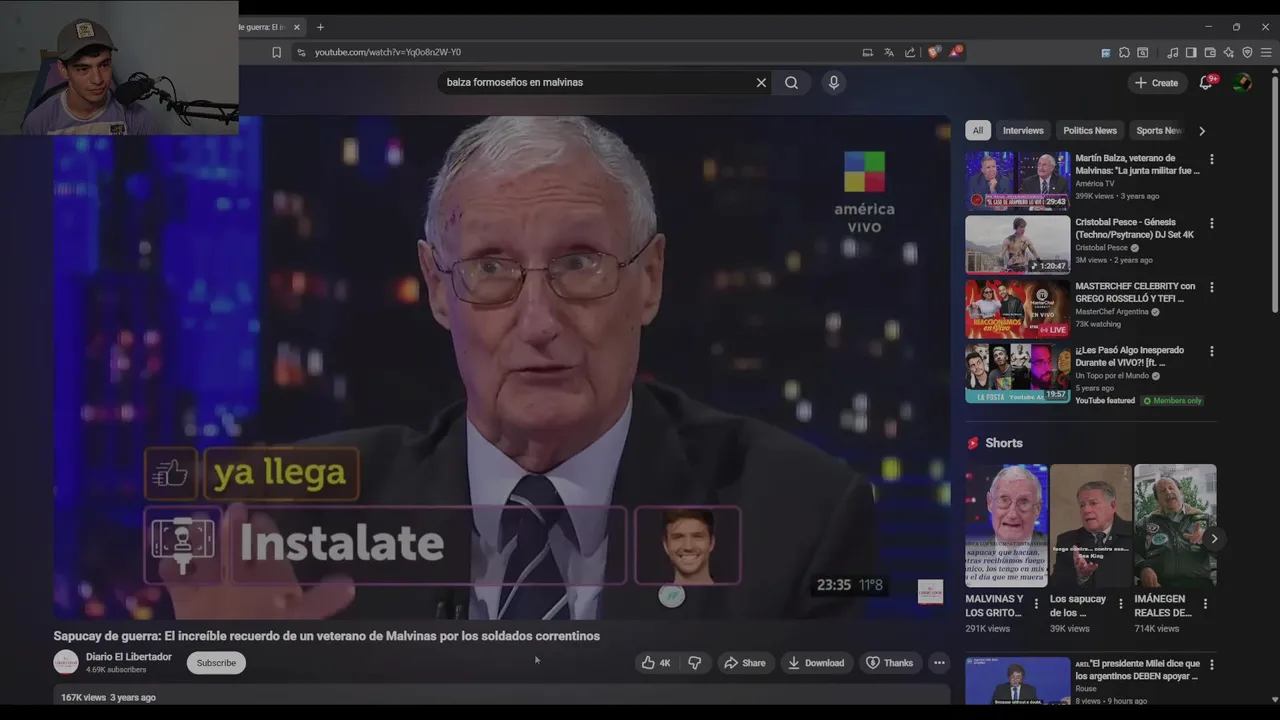This screenshot has width=1280, height=720.
Task: Open options for the MASTERCHEF CELEBRITY video
Action: pos(1212,287)
